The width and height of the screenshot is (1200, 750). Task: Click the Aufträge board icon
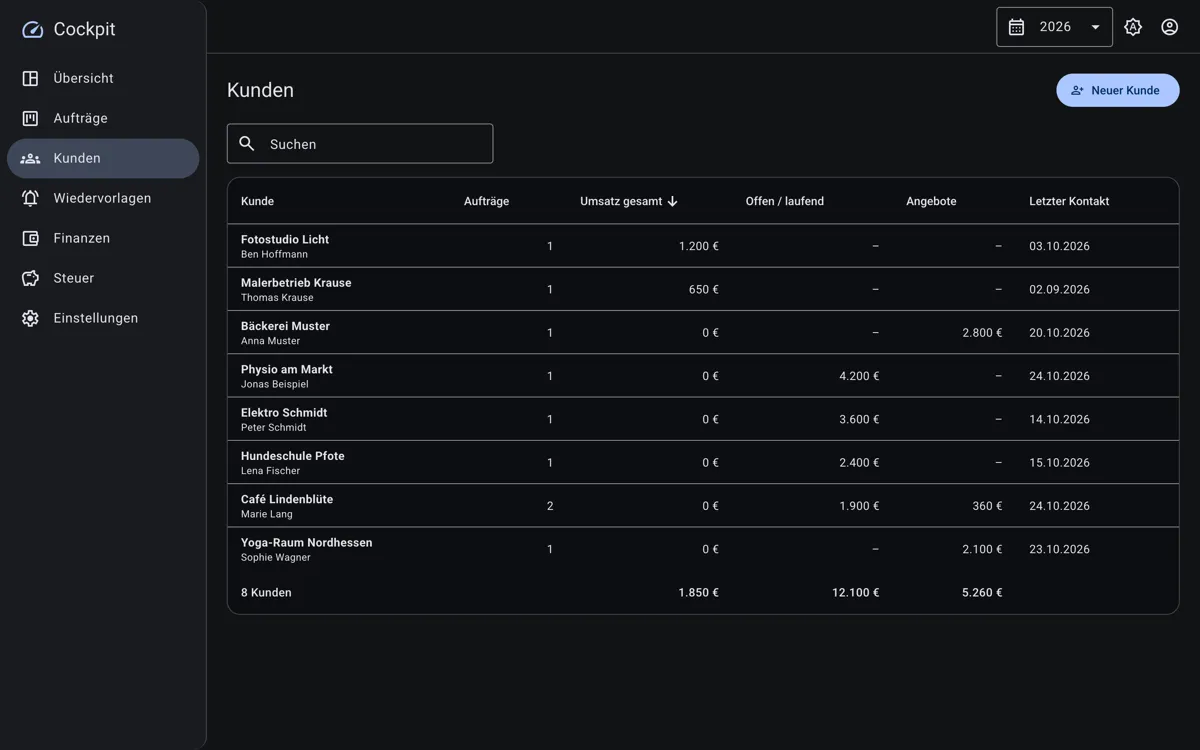(x=31, y=118)
